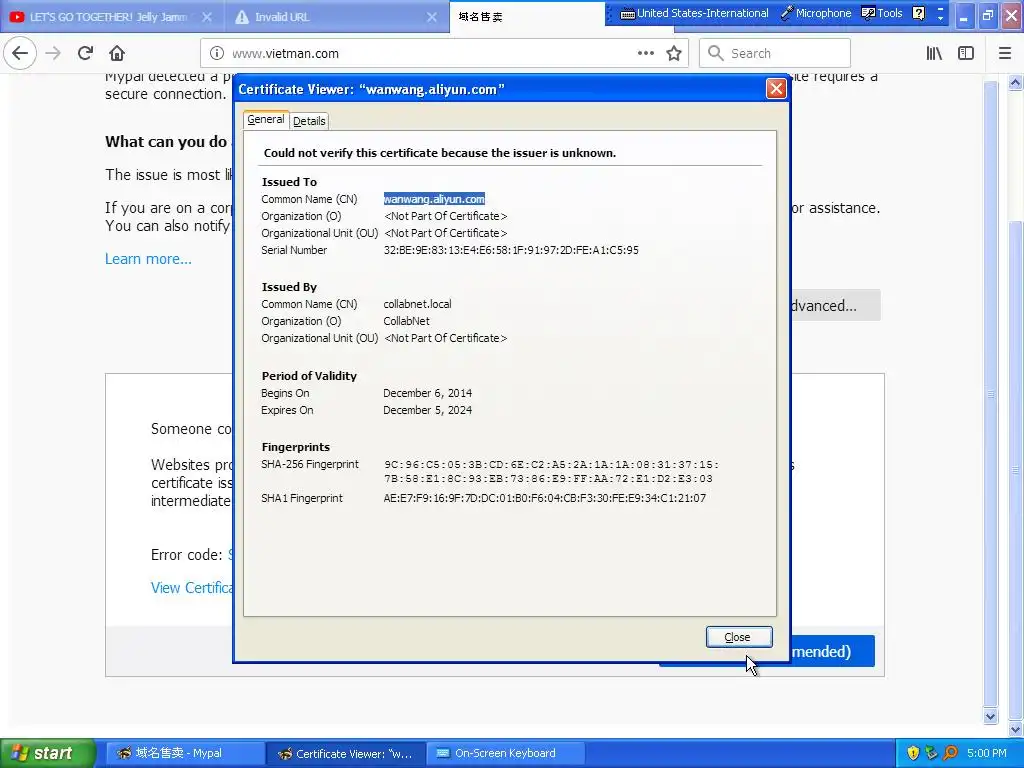Click the Advanced button behind the dialog
This screenshot has width=1024, height=768.
[x=835, y=306]
